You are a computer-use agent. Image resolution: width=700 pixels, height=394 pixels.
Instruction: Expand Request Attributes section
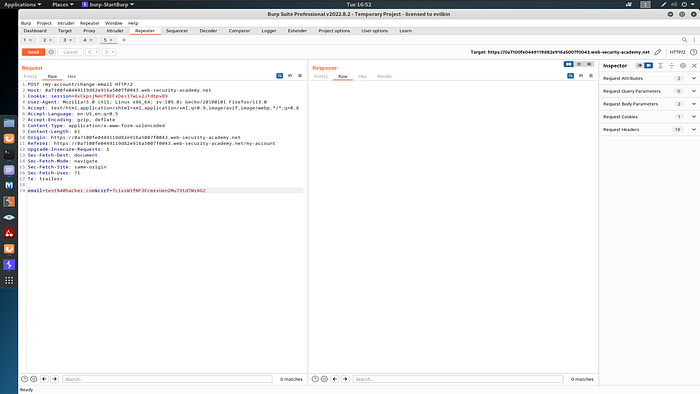(x=650, y=79)
